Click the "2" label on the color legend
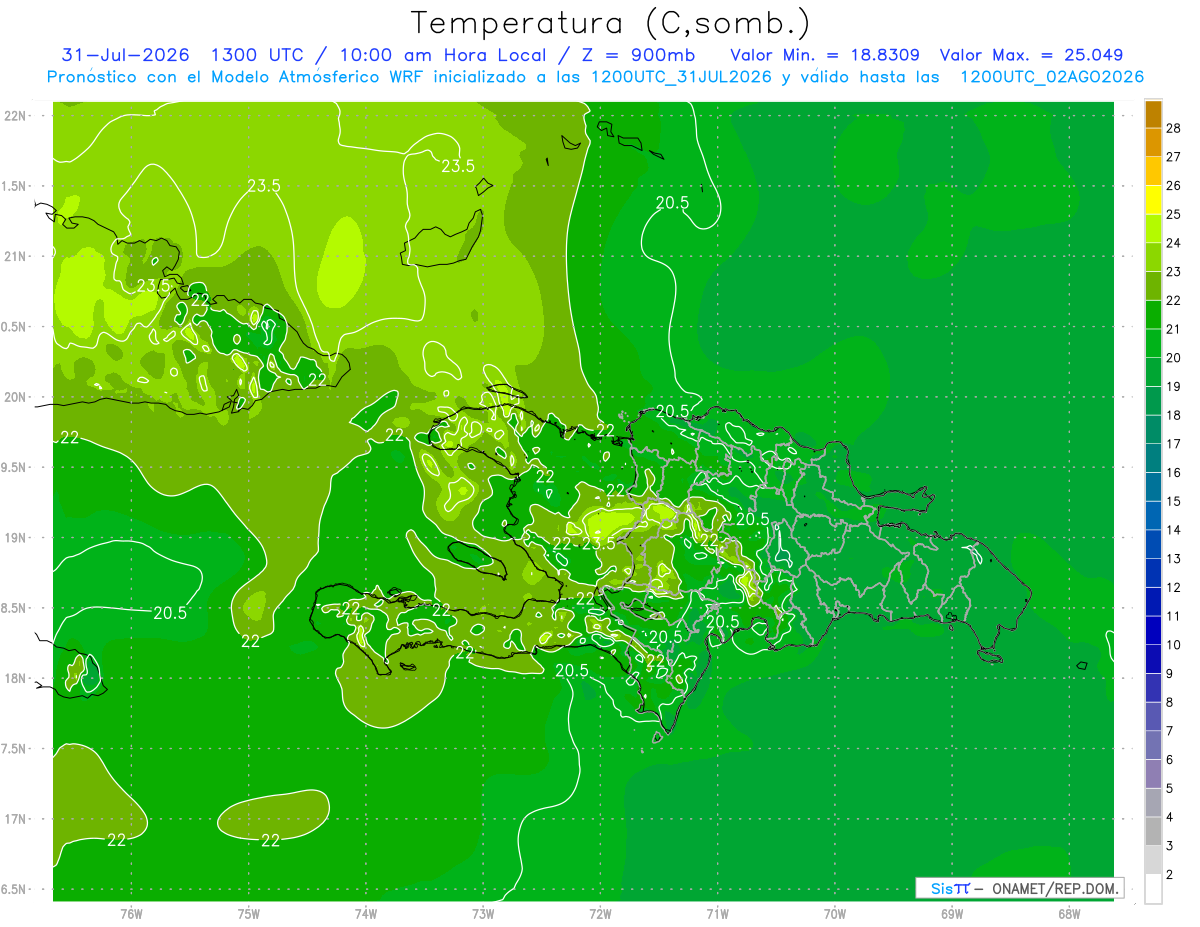Image resolution: width=1200 pixels, height=927 pixels. pyautogui.click(x=1170, y=875)
